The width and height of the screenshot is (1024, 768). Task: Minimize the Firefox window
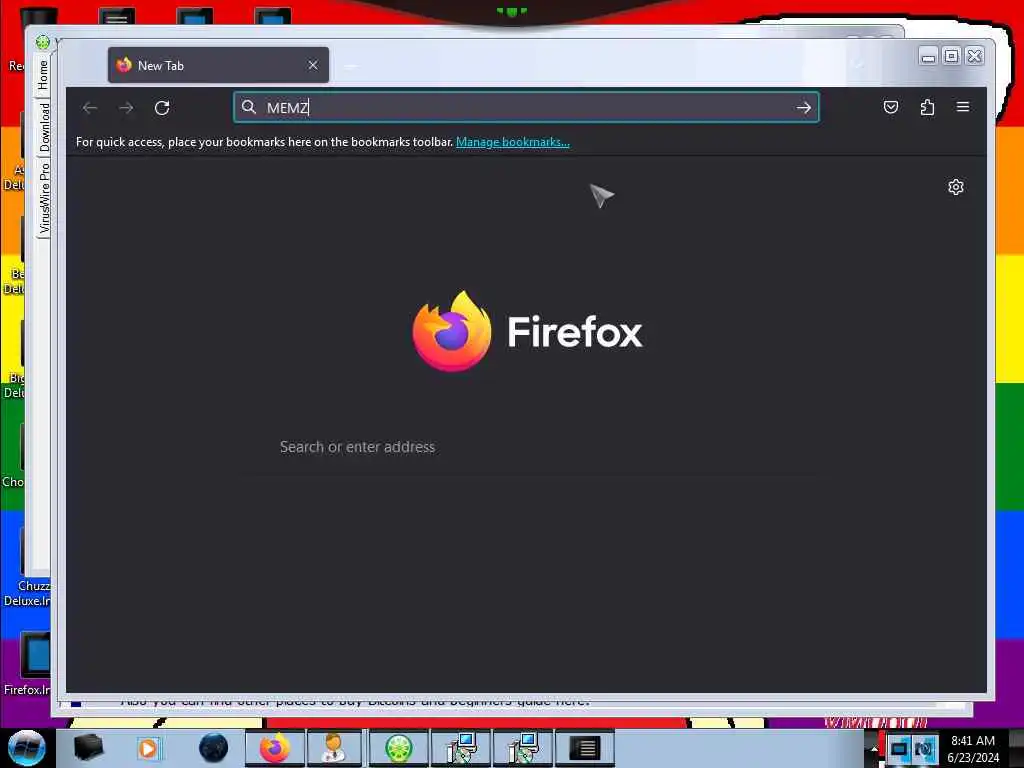(x=928, y=56)
